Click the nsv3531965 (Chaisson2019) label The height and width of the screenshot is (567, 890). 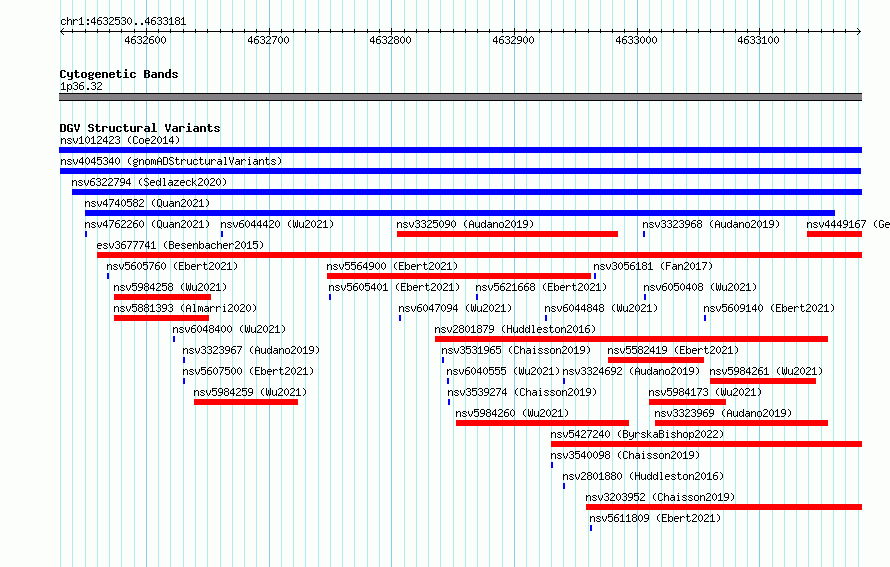point(516,350)
